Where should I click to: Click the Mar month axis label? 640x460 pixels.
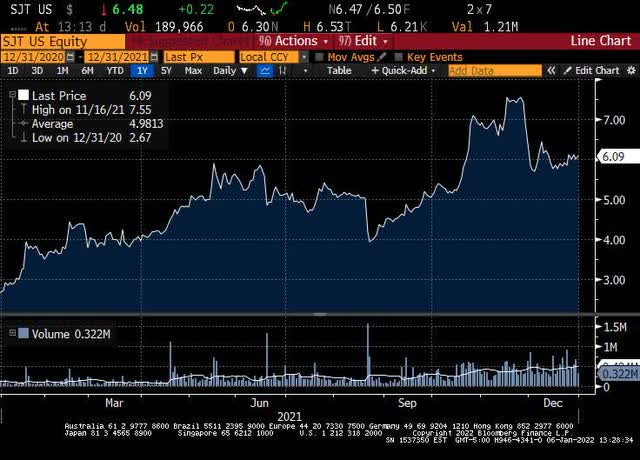[114, 403]
